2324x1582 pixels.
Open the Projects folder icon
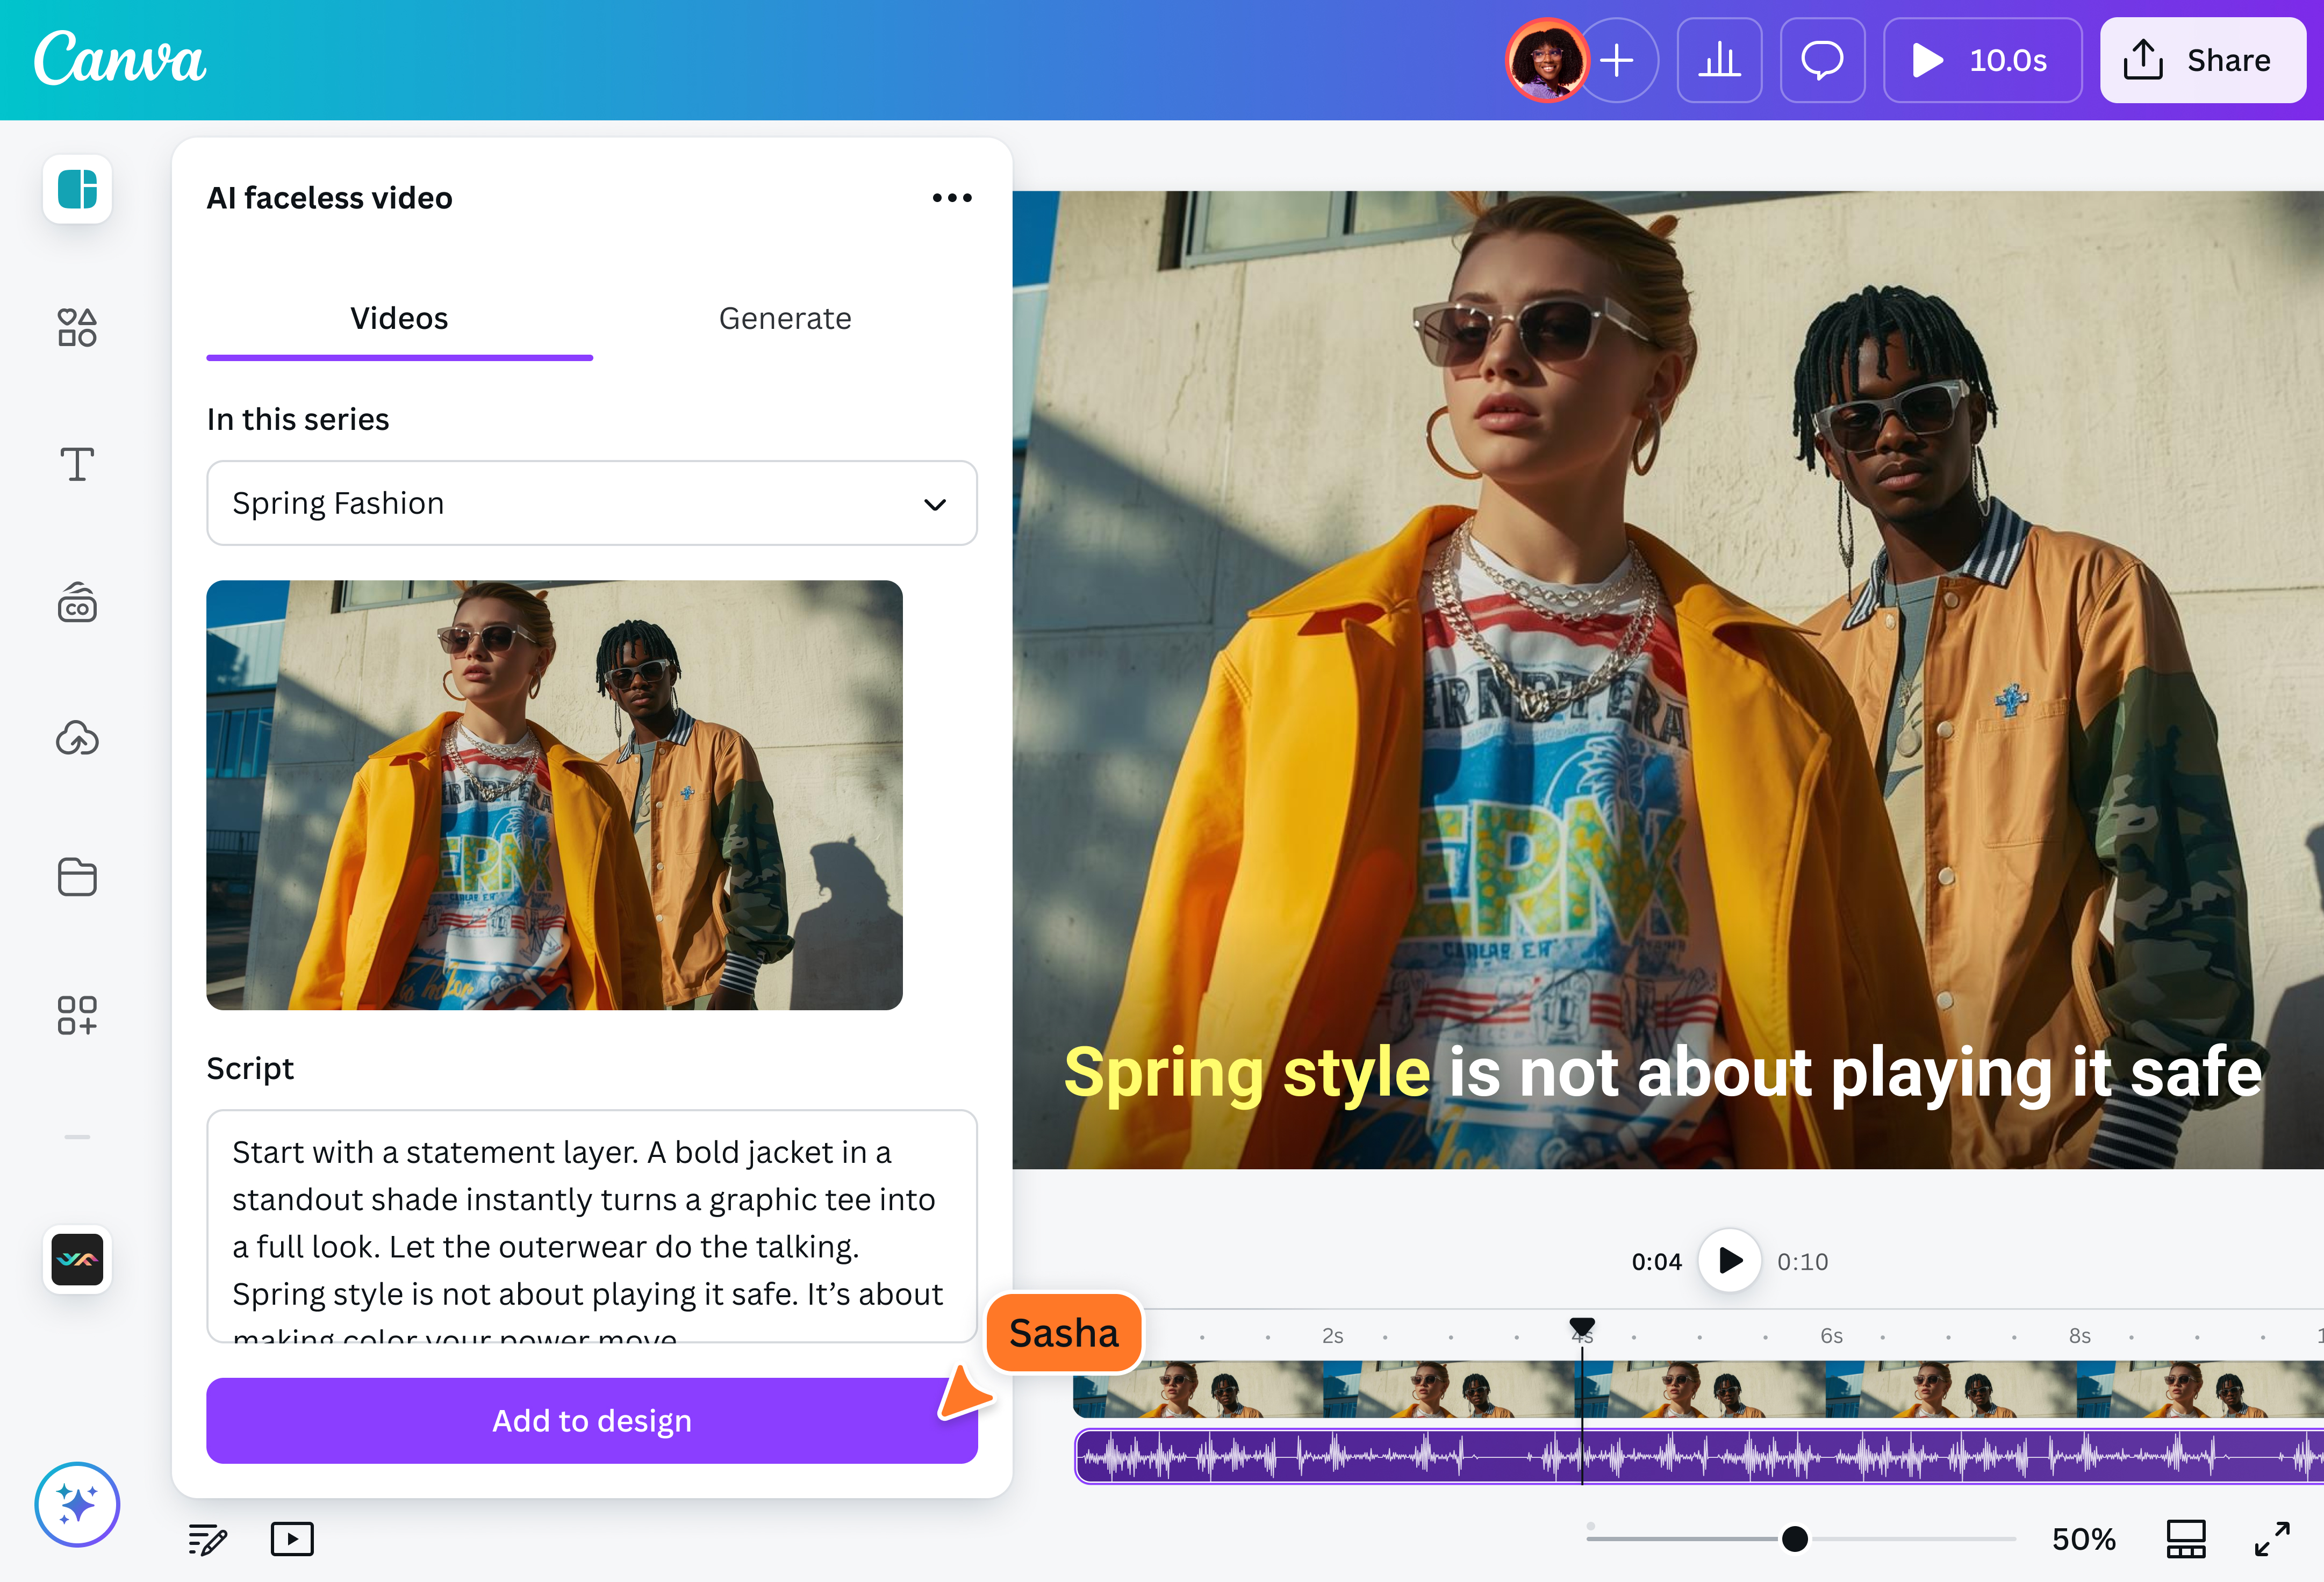pyautogui.click(x=77, y=877)
